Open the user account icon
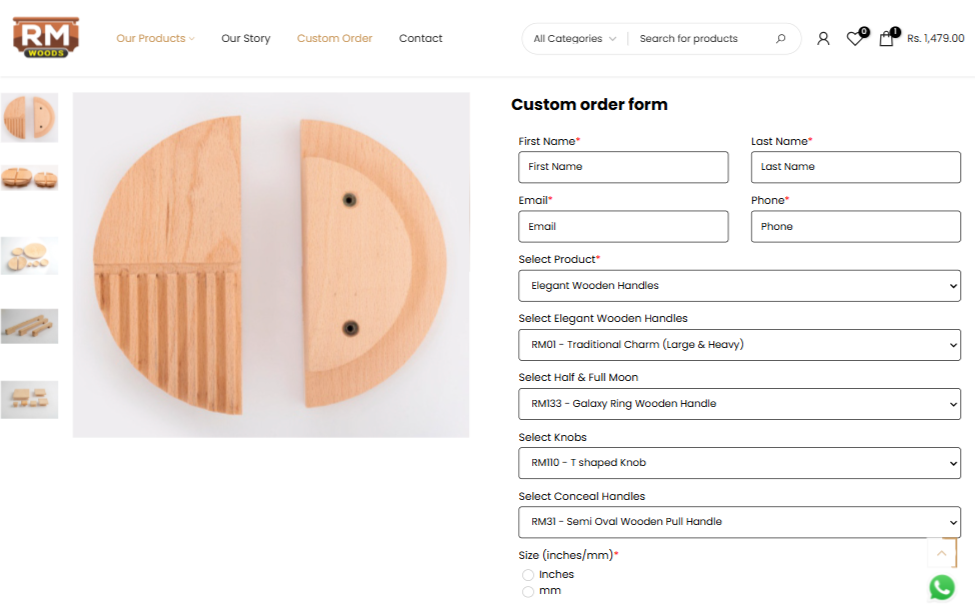The height and width of the screenshot is (610, 975). pyautogui.click(x=823, y=39)
